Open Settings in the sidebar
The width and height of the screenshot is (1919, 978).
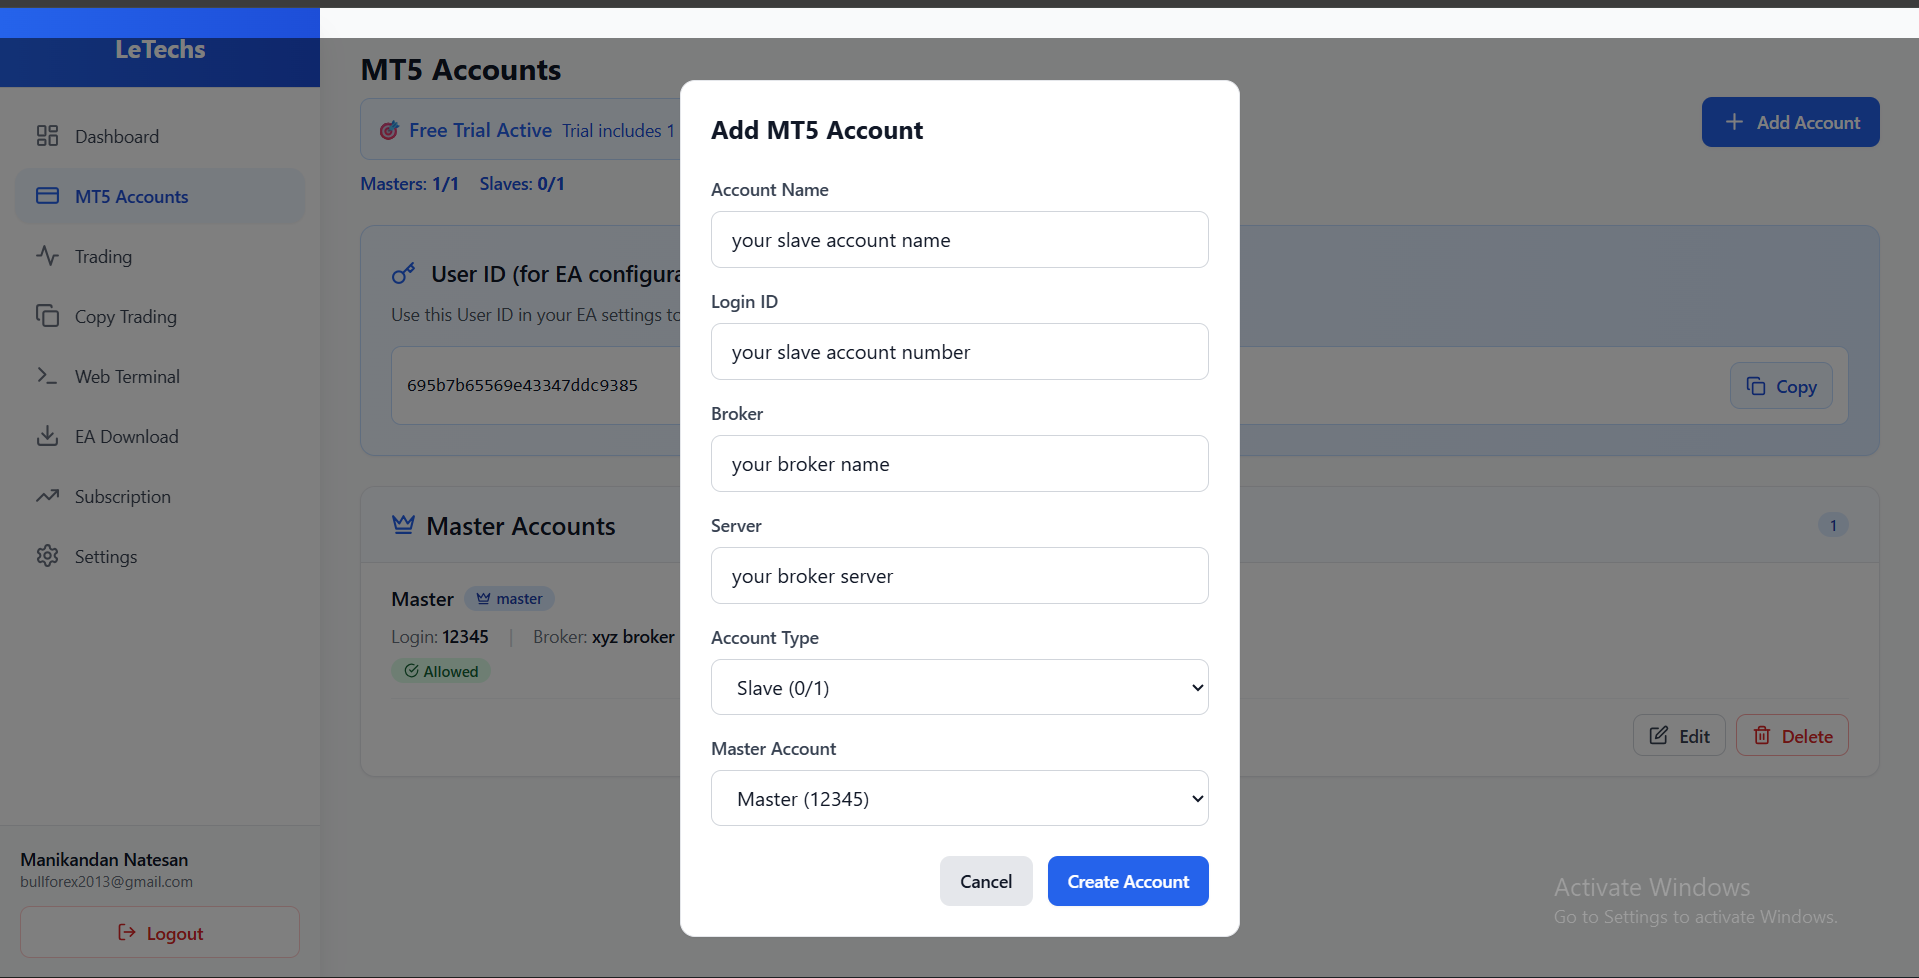tap(160, 556)
